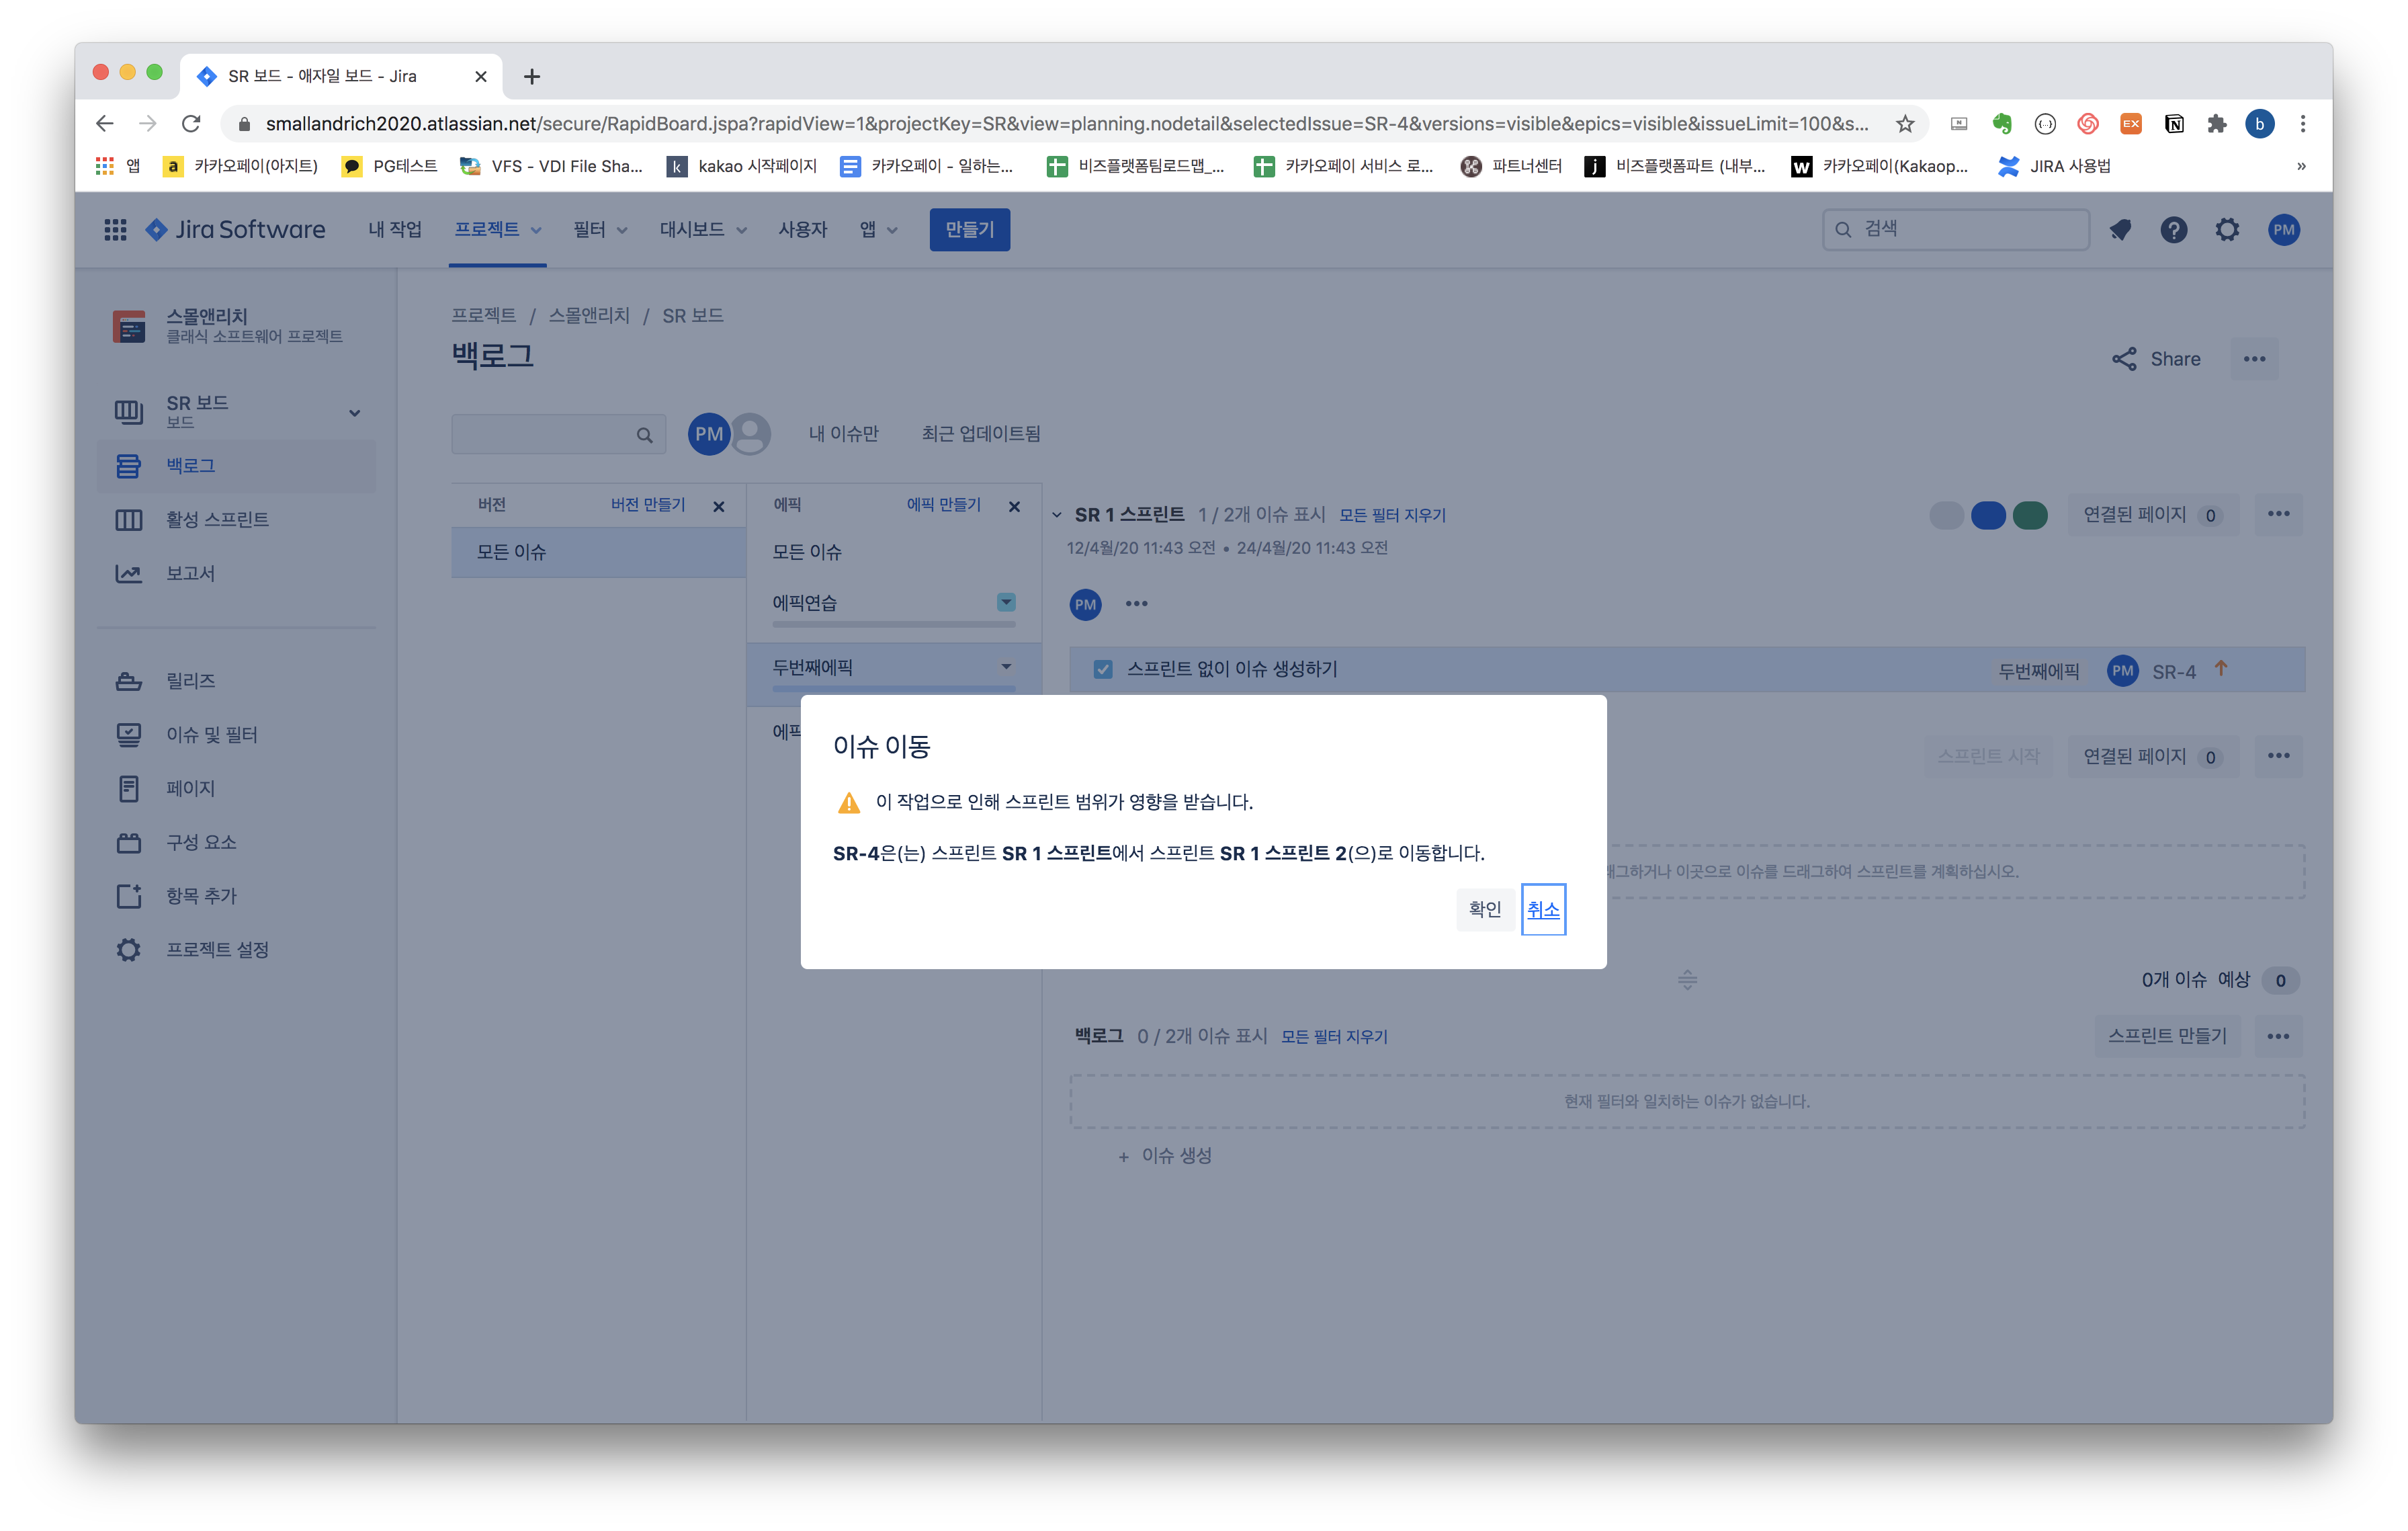Bookmark page with the star icon
Image resolution: width=2408 pixels, height=1531 pixels.
point(1905,124)
